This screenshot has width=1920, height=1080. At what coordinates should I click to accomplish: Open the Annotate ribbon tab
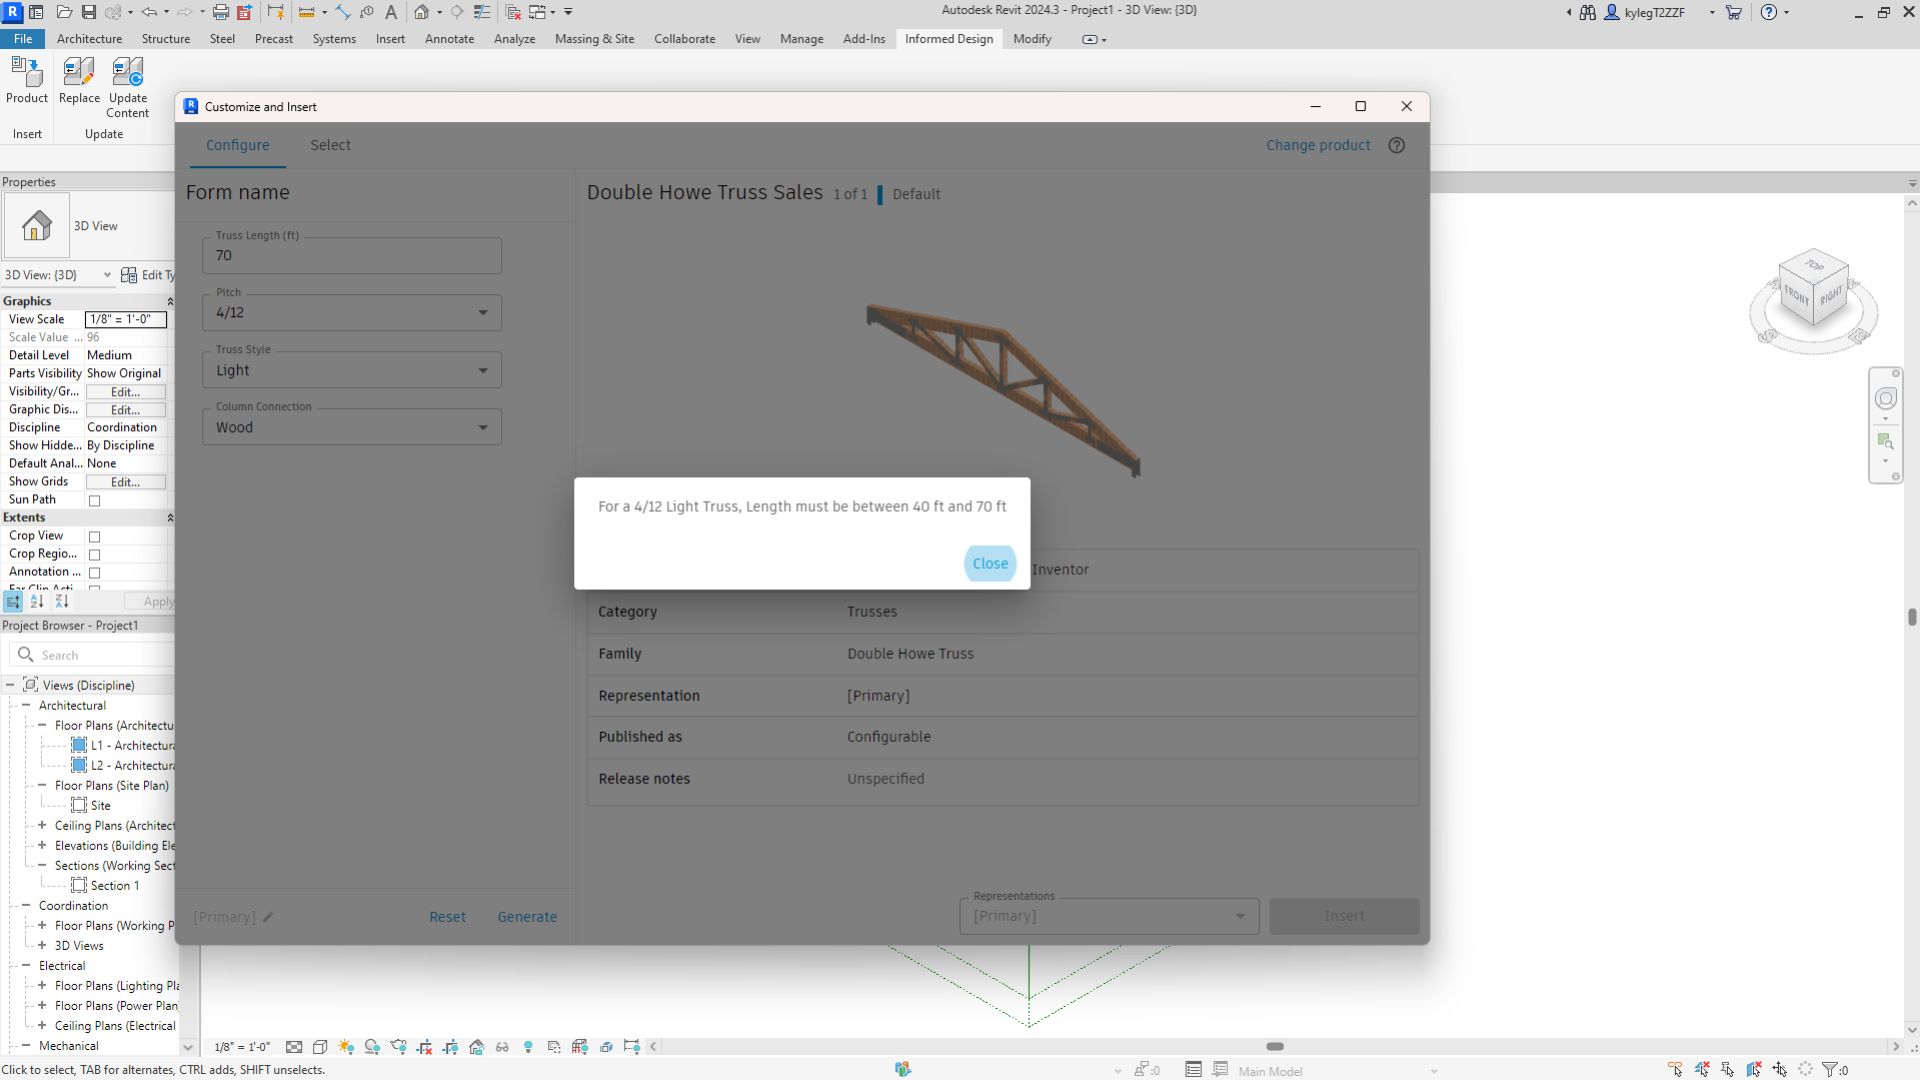pos(449,39)
